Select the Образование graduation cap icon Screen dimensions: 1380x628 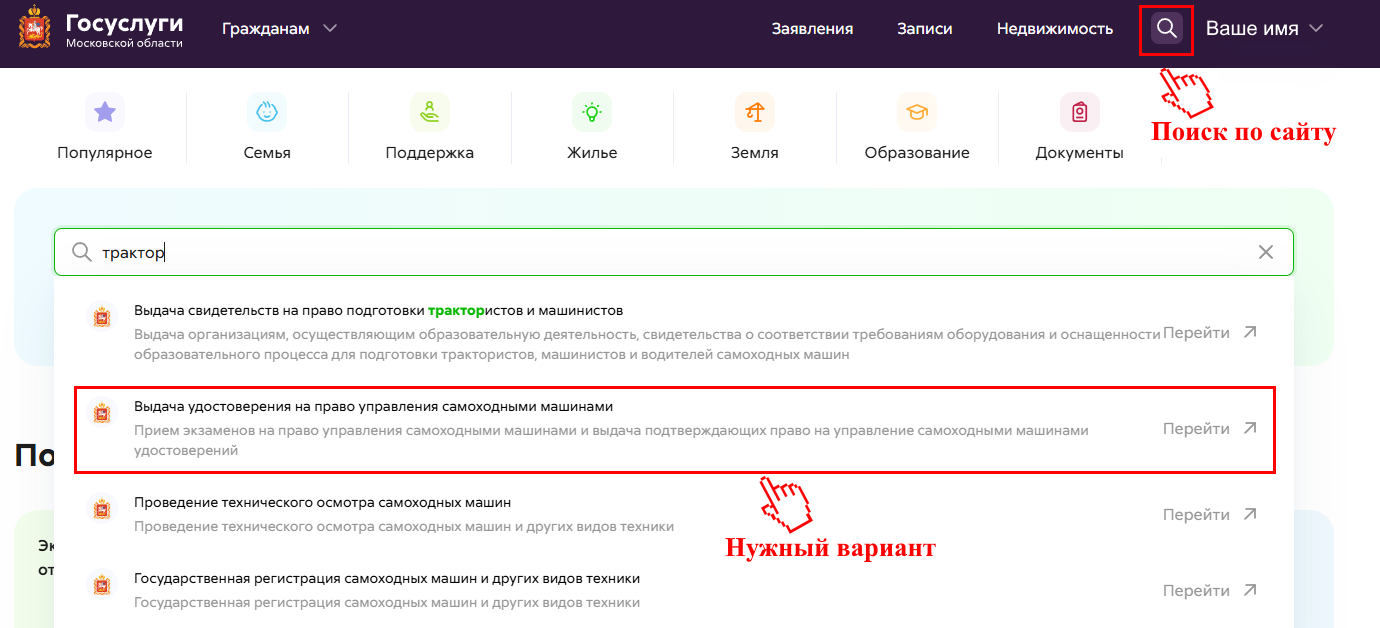click(917, 112)
